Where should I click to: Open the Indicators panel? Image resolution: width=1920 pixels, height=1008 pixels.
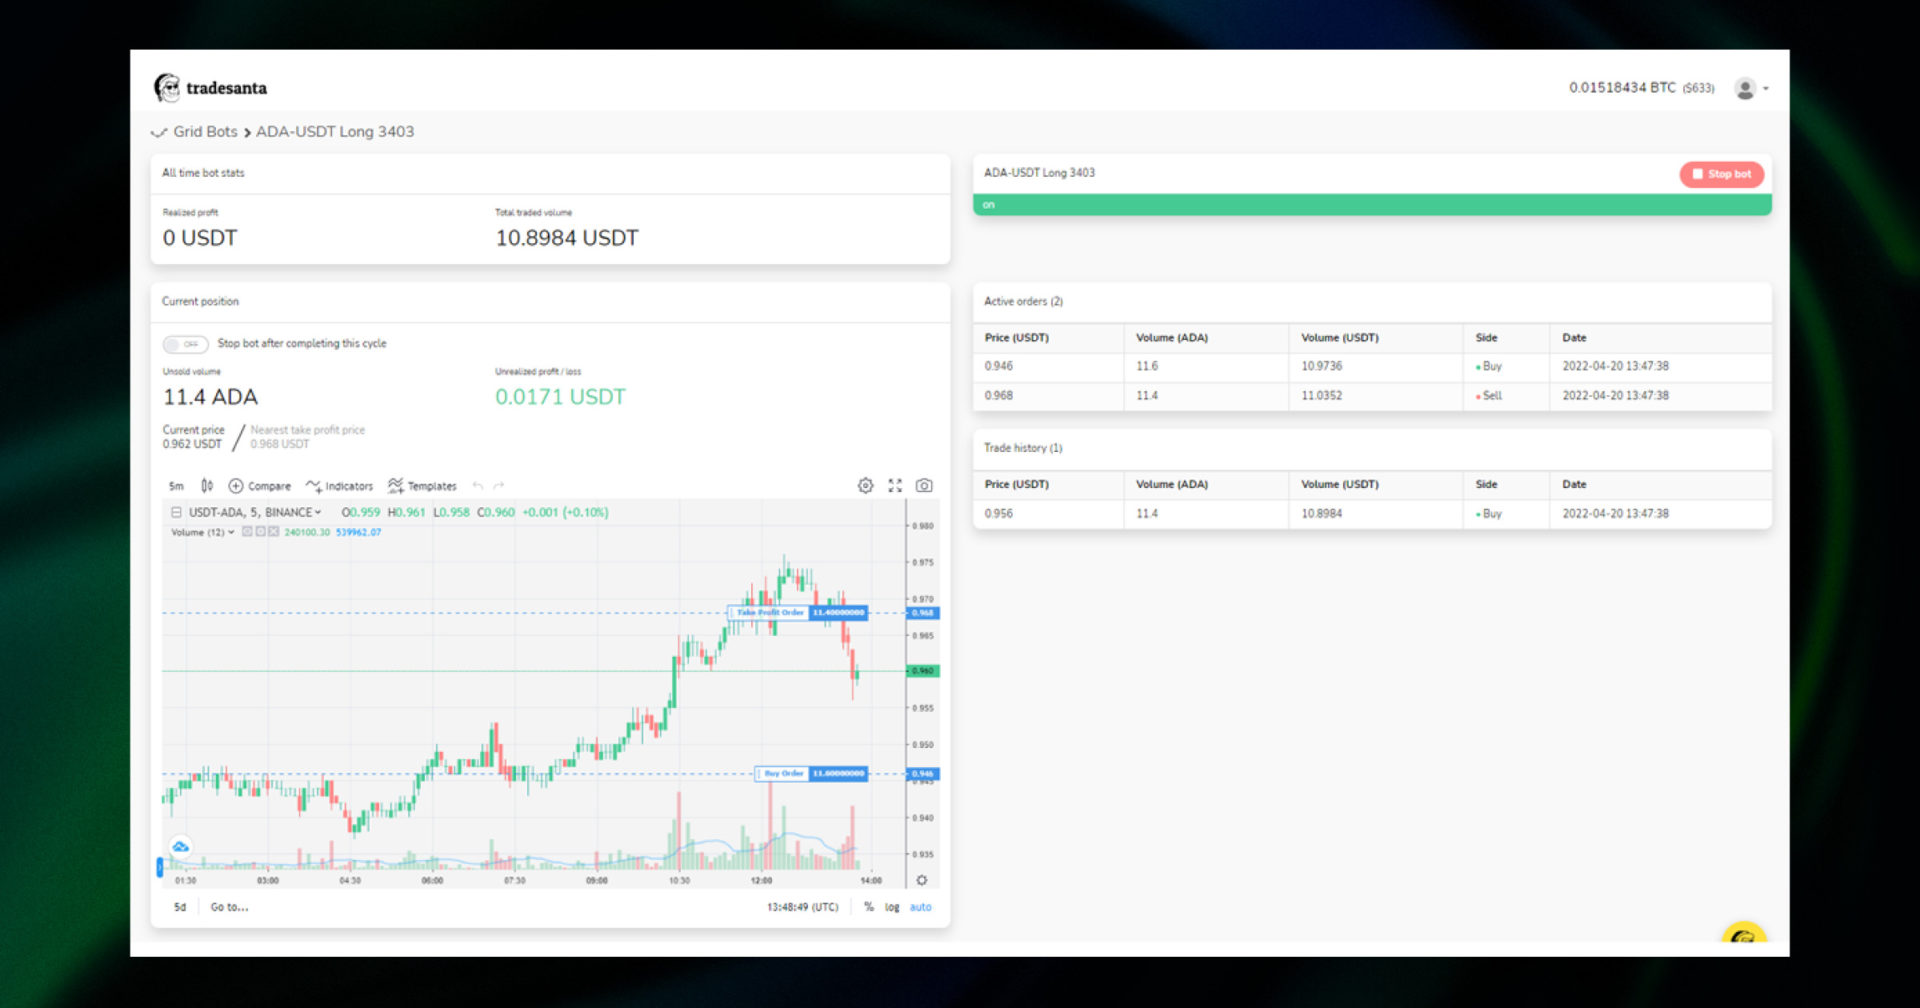tap(340, 486)
